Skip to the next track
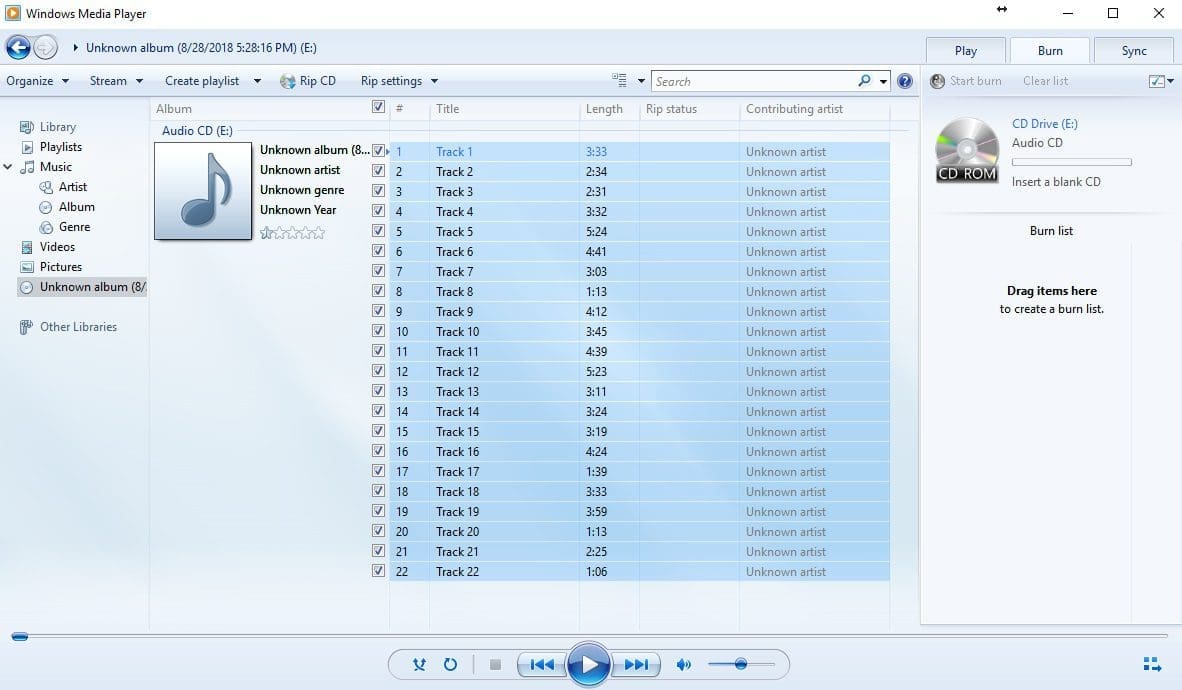 point(637,663)
